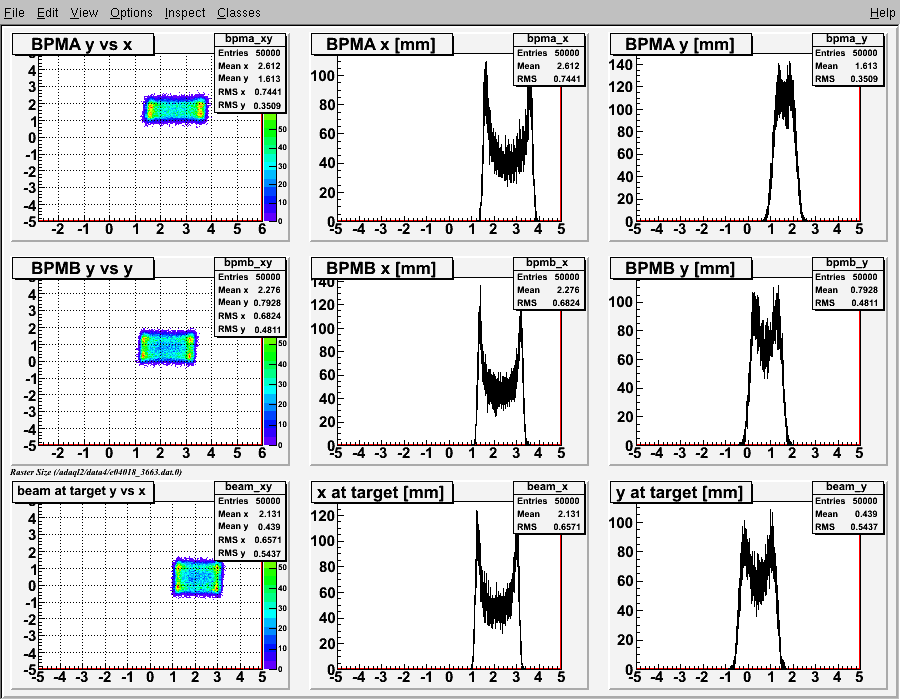Select the 'x at target [mm]' histogram title
This screenshot has height=700, width=900.
point(382,492)
